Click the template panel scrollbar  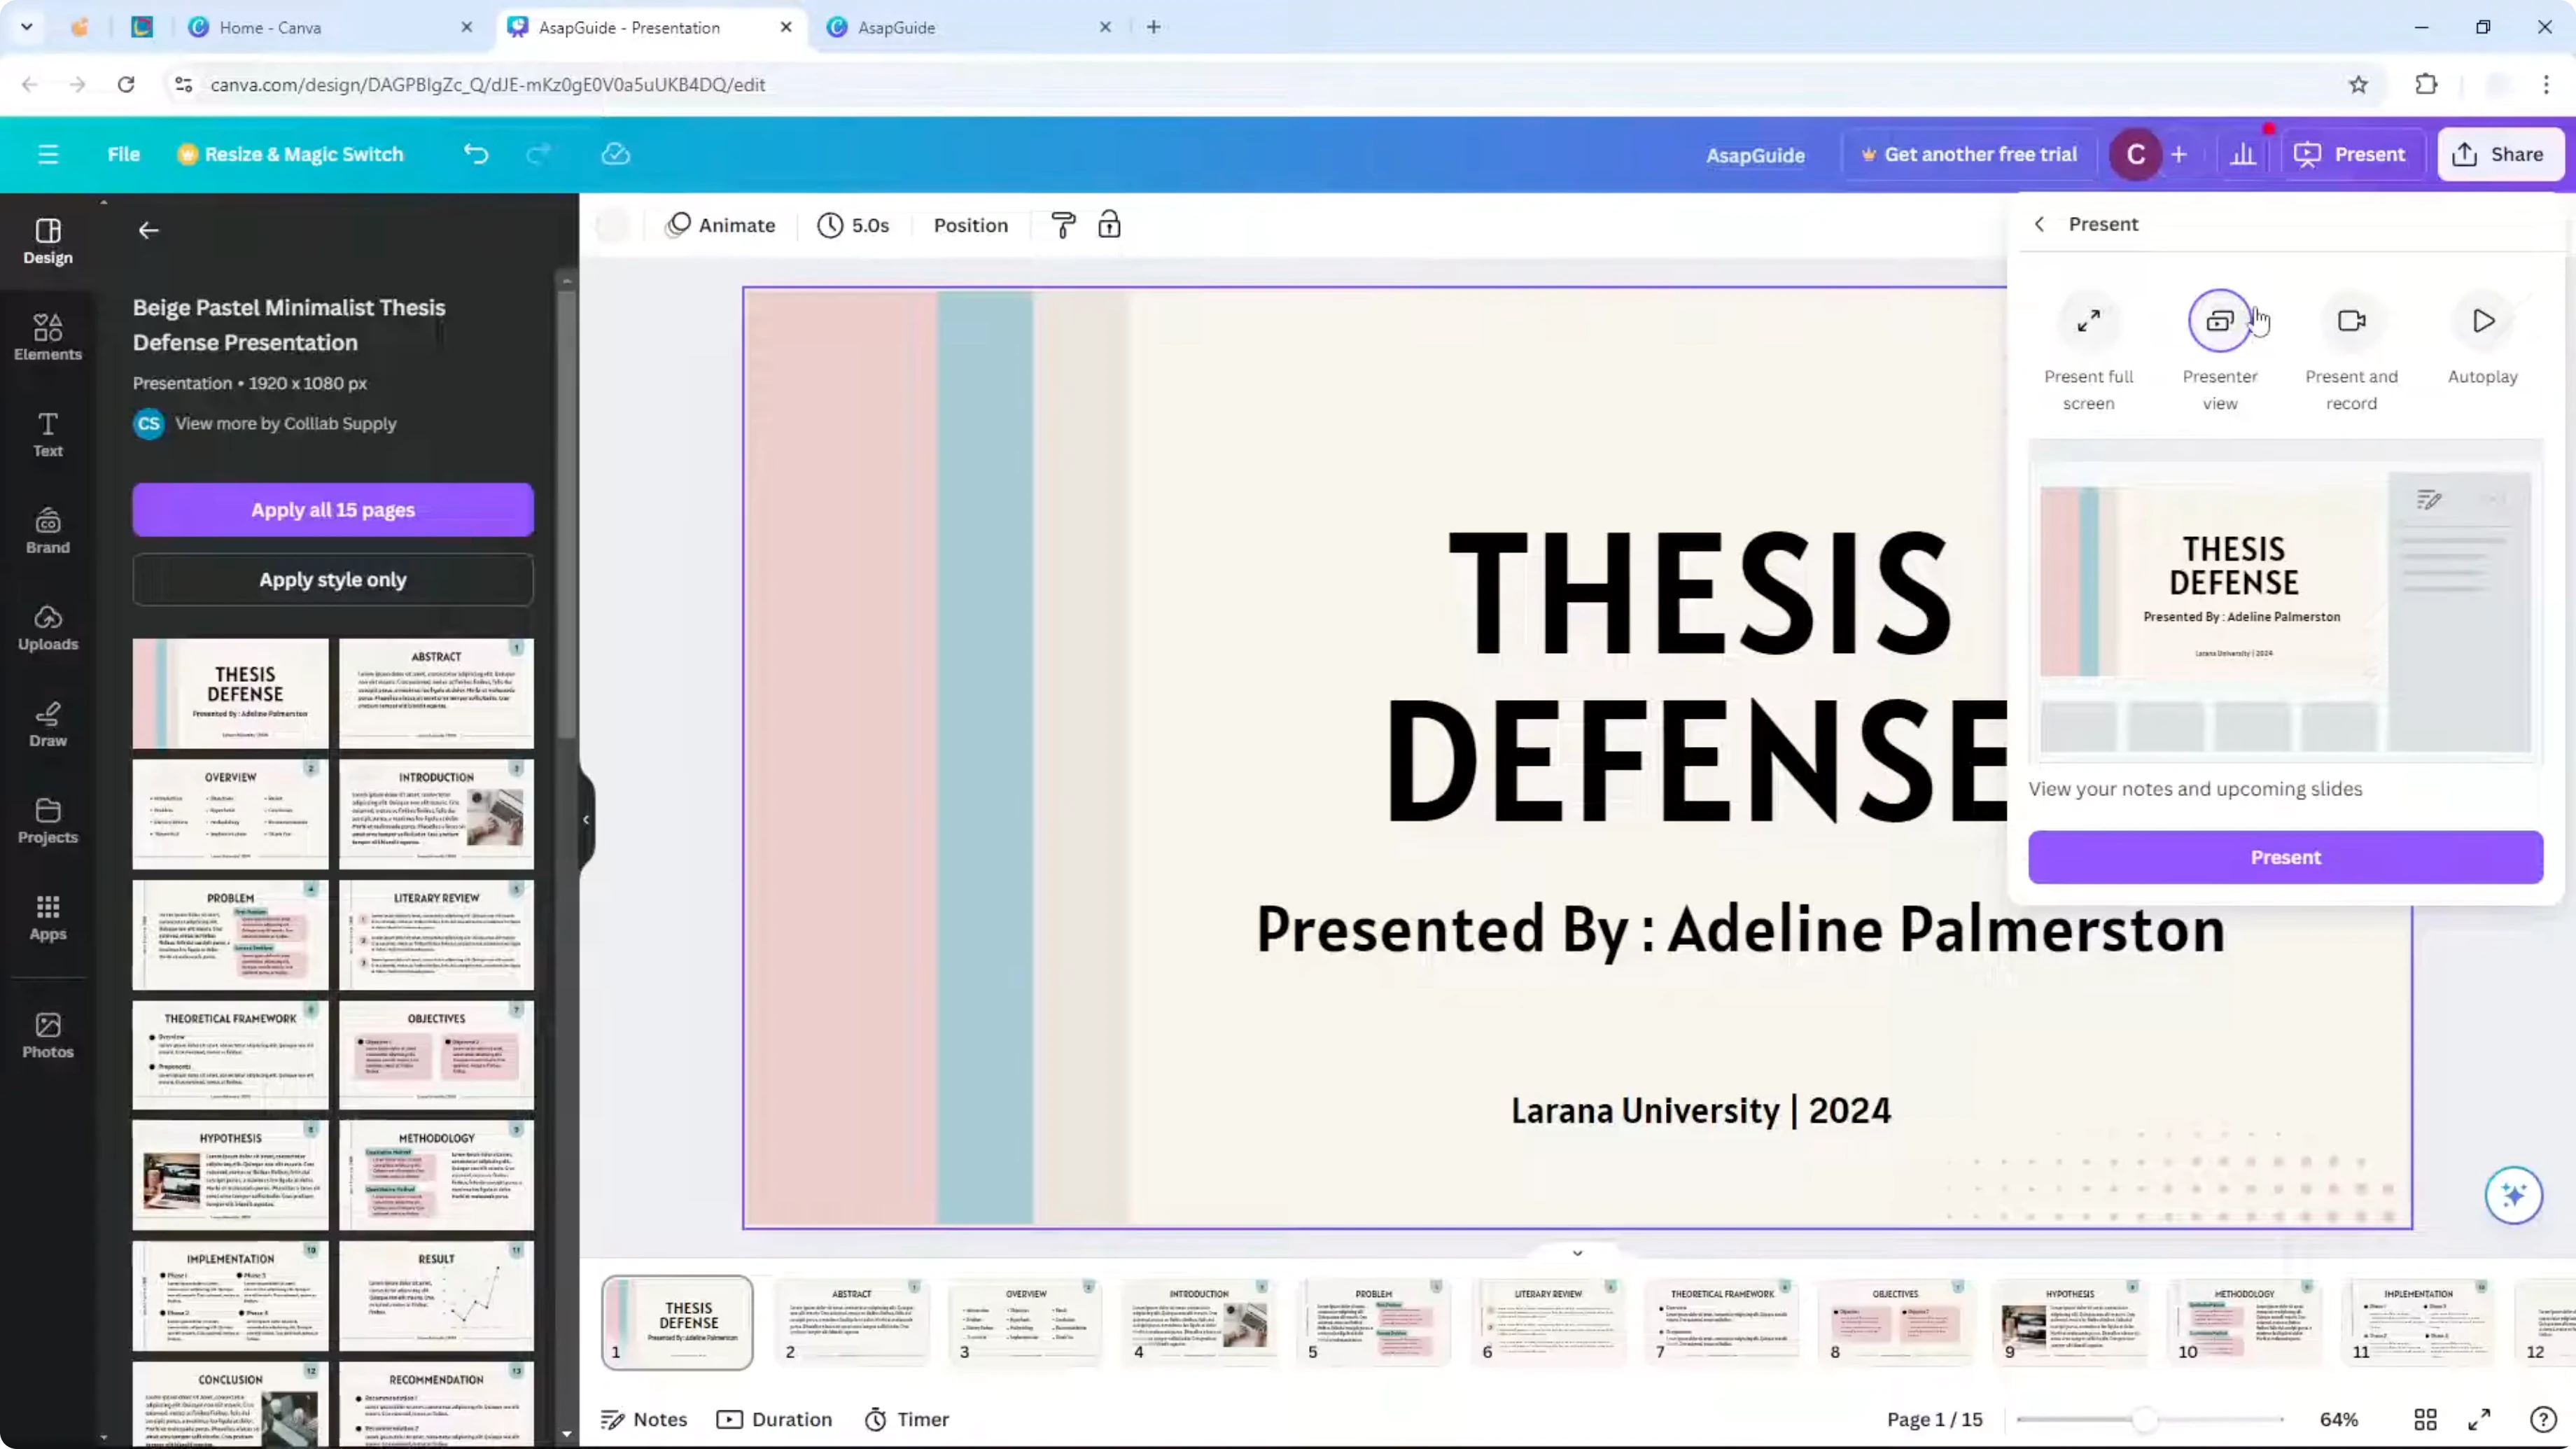coord(567,515)
